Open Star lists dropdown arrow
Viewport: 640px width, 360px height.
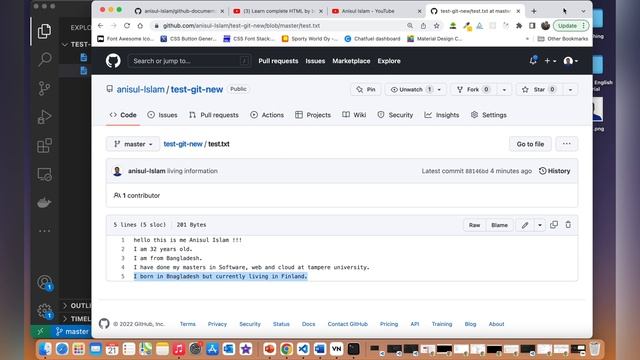570,89
